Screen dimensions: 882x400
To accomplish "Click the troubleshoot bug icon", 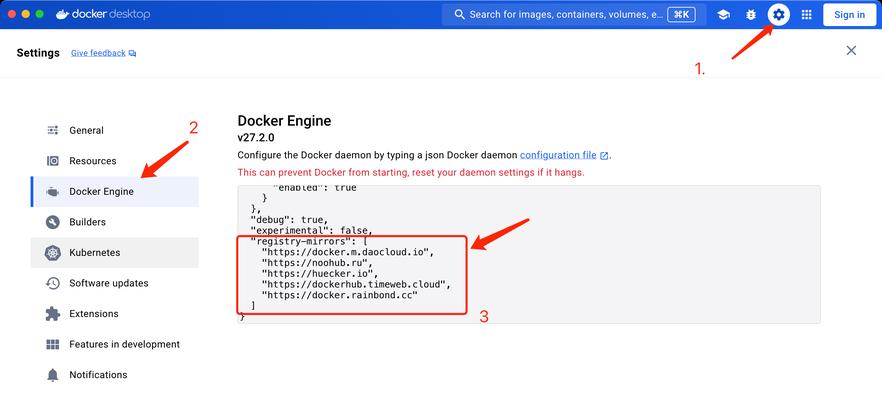I will [751, 15].
